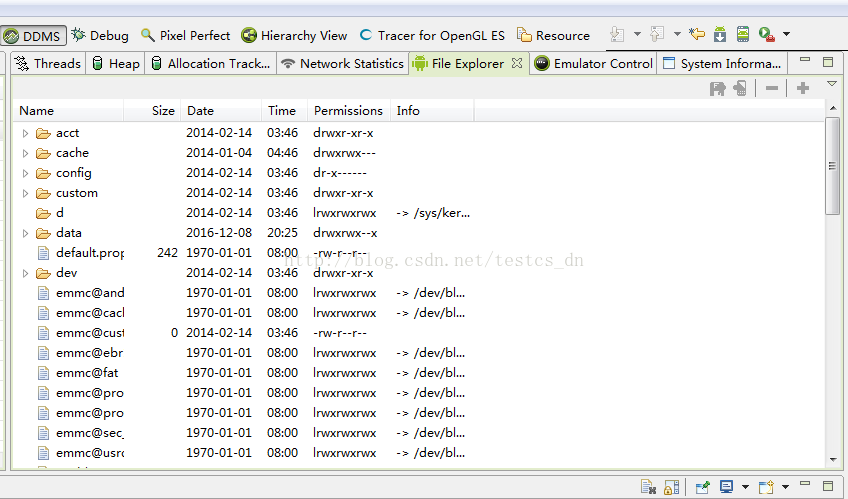Click the vertical scrollbar down arrow

click(833, 460)
